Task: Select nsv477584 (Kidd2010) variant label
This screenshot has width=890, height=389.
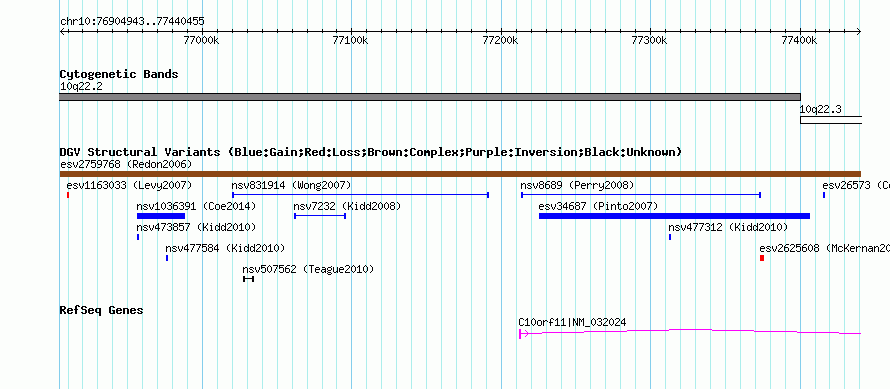Action: (225, 248)
